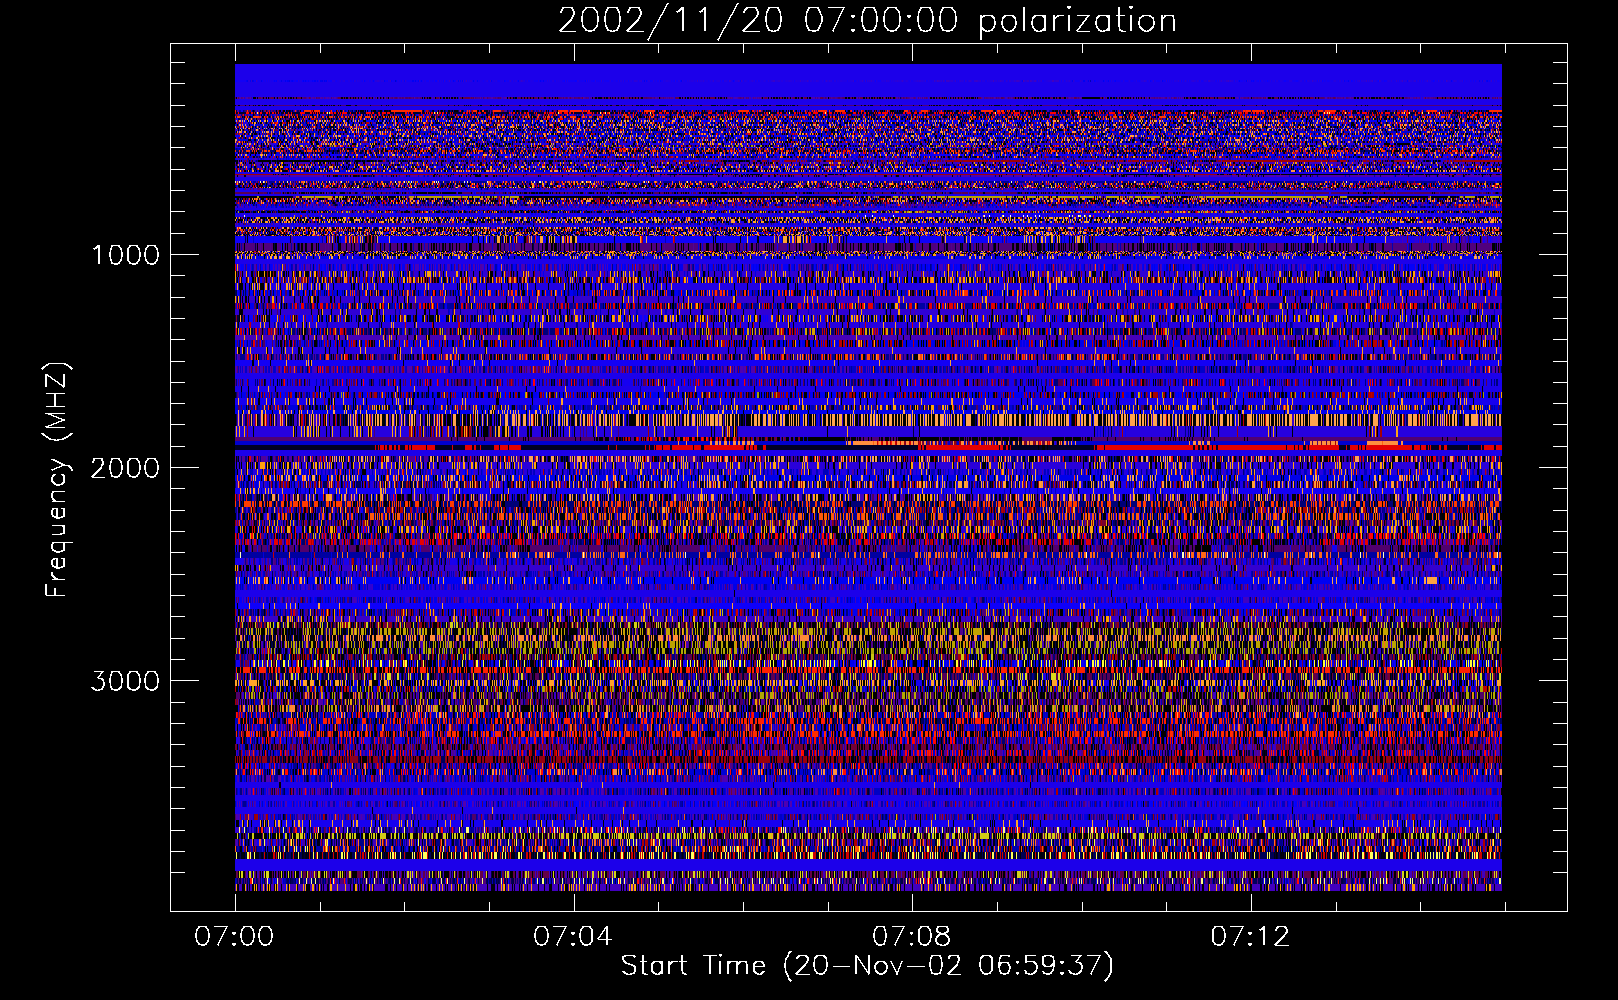
Task: Click the 1000 frequency tick label
Action: point(126,255)
